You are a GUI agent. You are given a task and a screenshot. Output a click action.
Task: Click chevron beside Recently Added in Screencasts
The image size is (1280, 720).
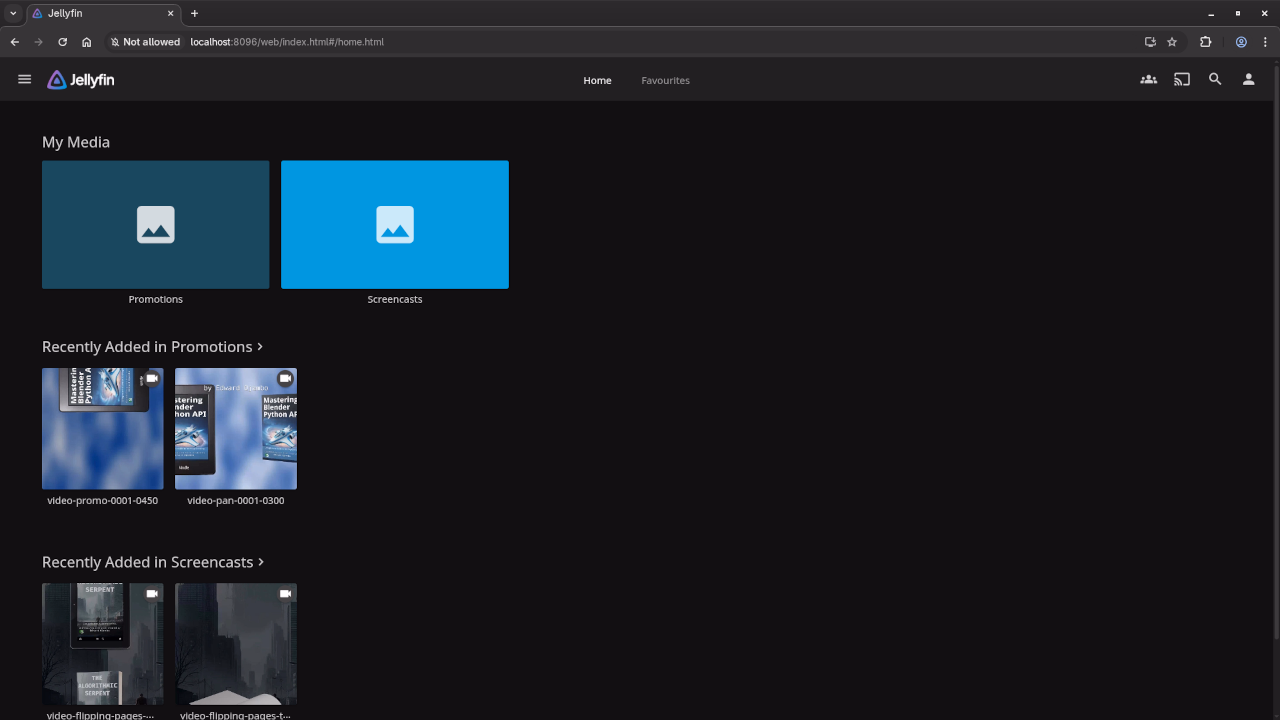[261, 562]
